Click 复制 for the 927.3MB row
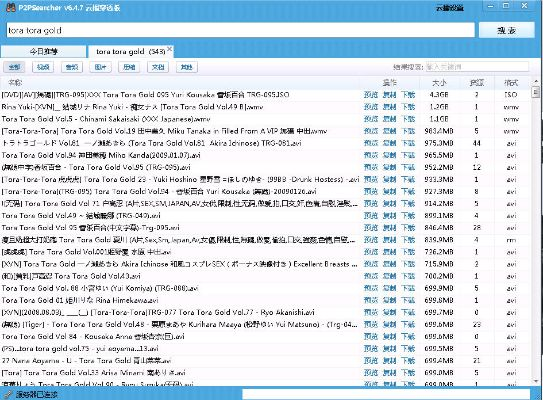Viewport: 543px width, 400px height. click(x=389, y=192)
